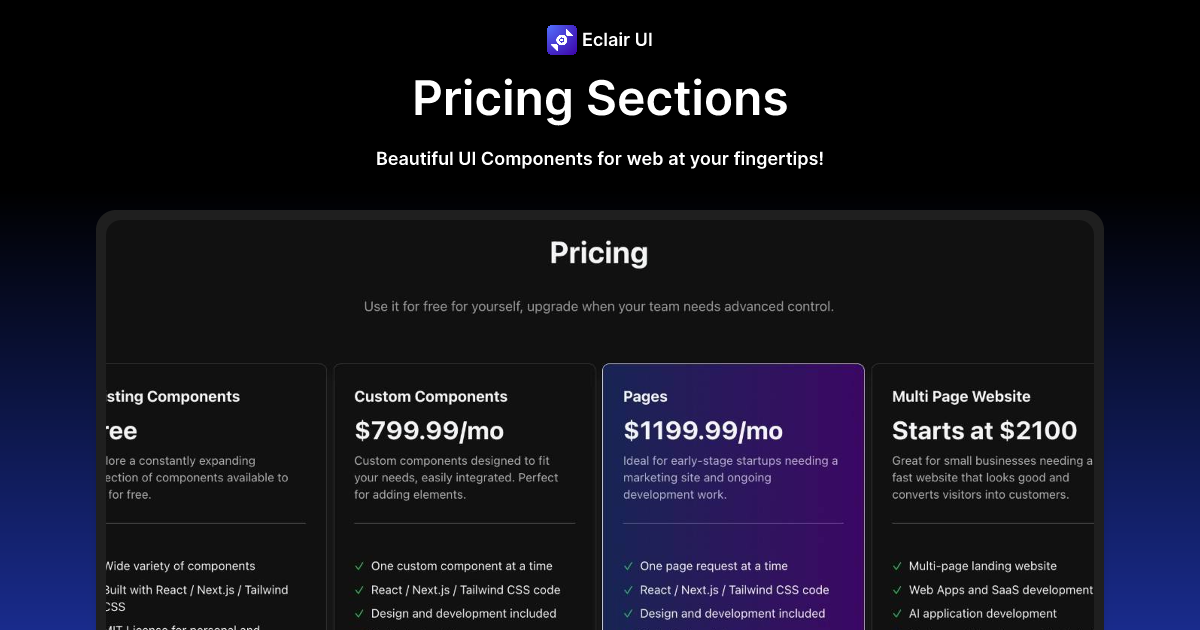Viewport: 1200px width, 630px height.
Task: Click the "Custom Components" plan heading
Action: click(x=431, y=396)
